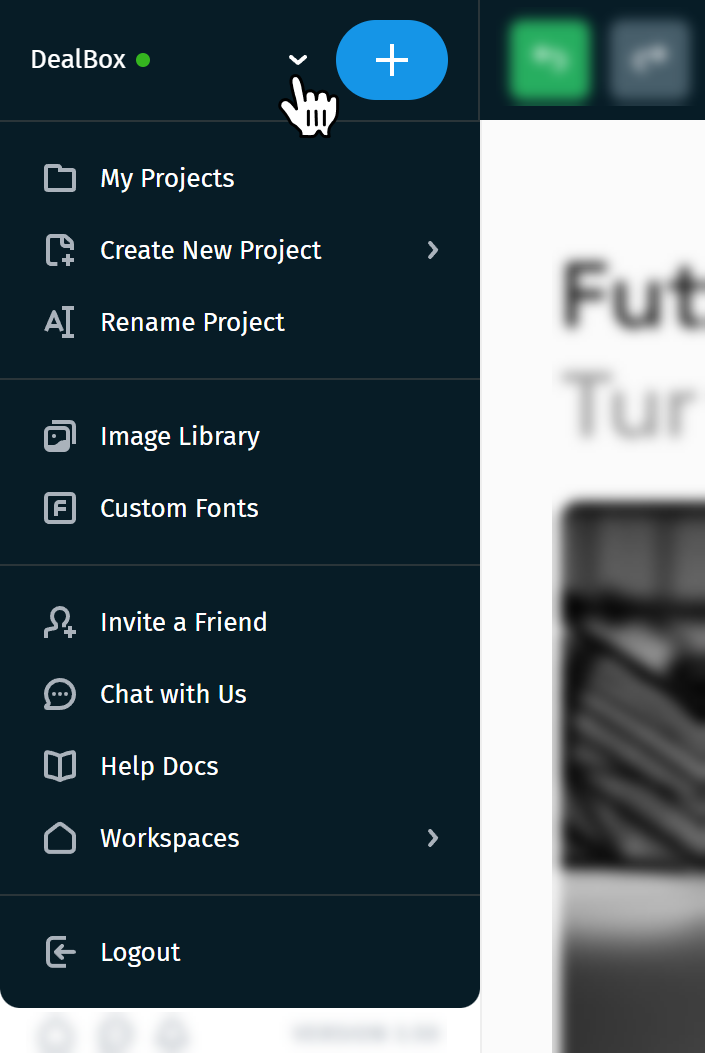The height and width of the screenshot is (1053, 705).
Task: Open My Projects menu item
Action: point(240,179)
